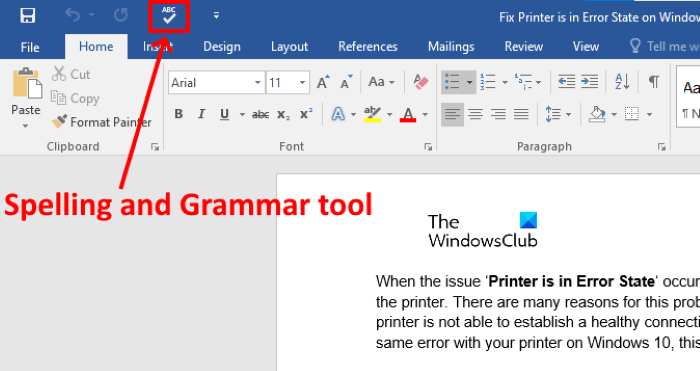The image size is (700, 371).
Task: Toggle Superscript formatting
Action: pos(306,114)
